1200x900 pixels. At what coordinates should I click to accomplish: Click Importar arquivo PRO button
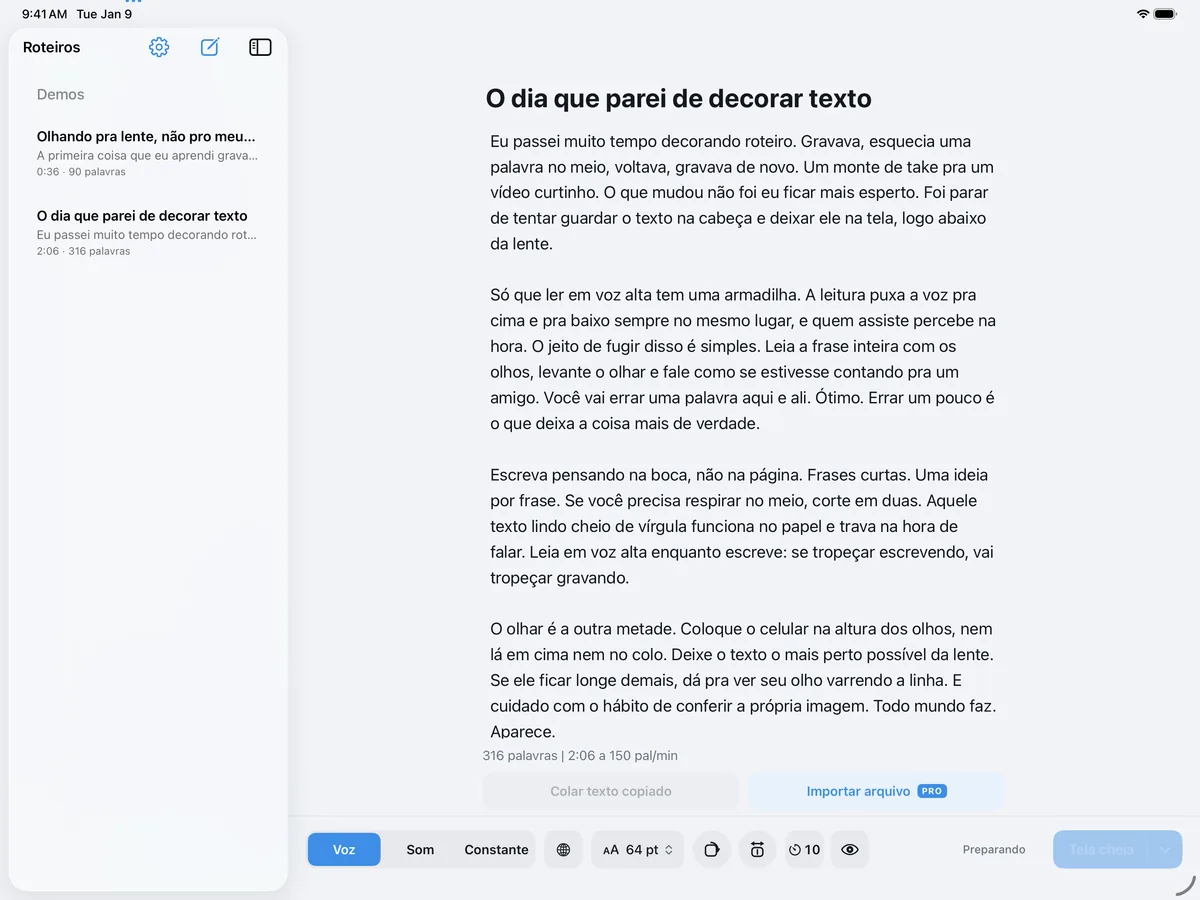click(876, 791)
